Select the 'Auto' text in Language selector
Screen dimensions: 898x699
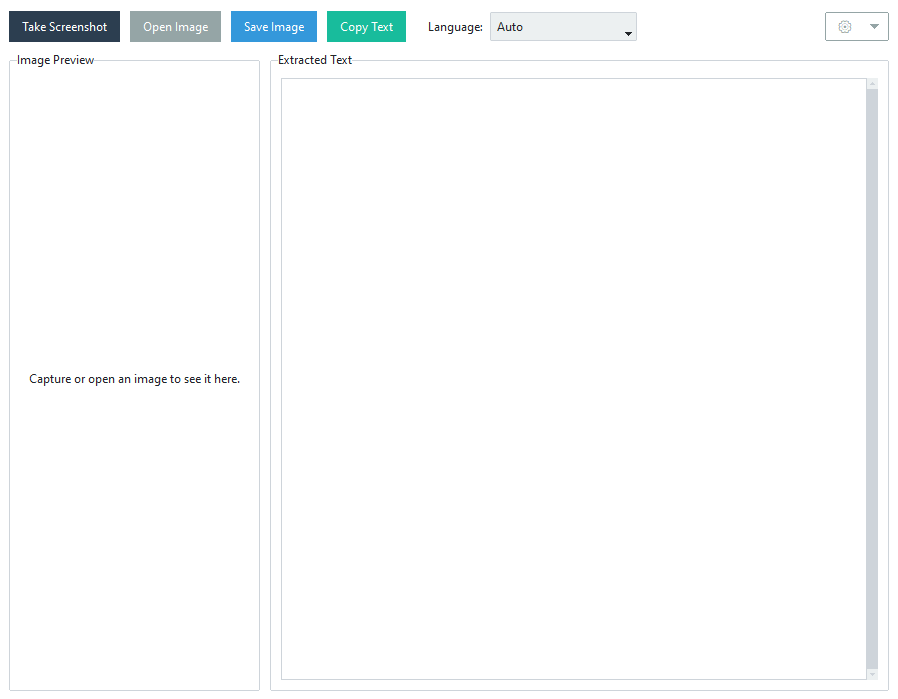click(x=510, y=27)
